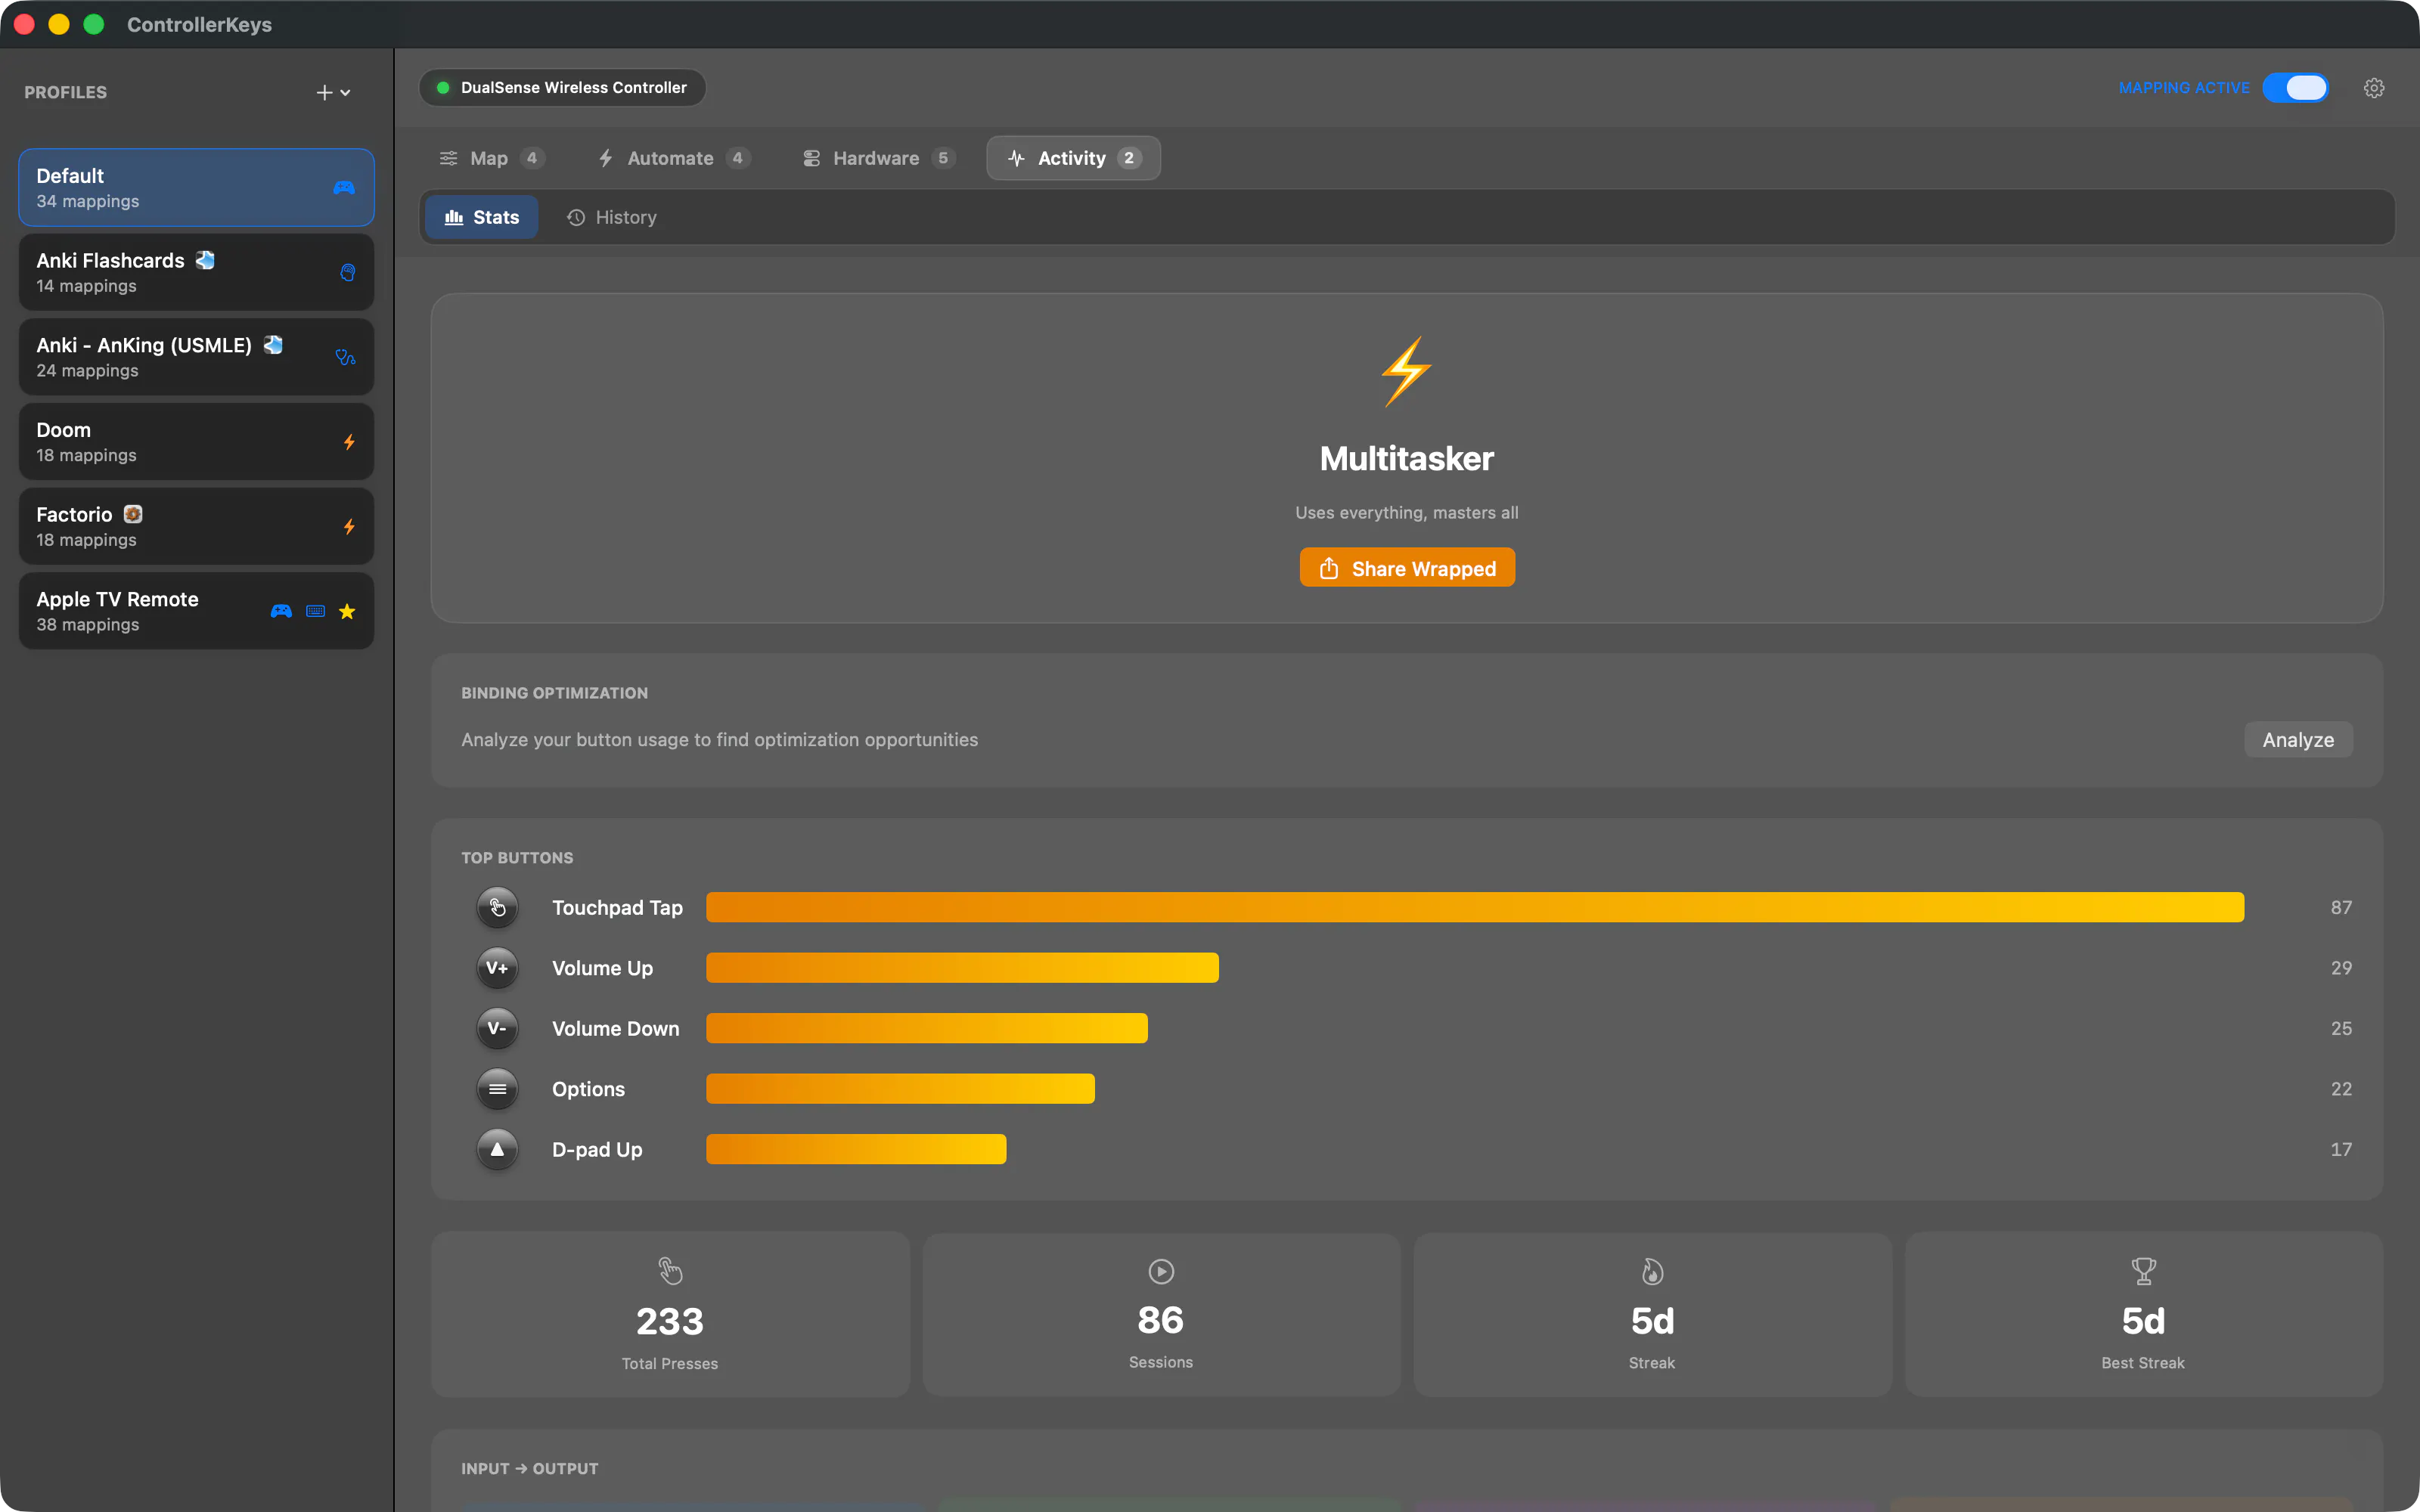2420x1512 pixels.
Task: Click the lightning bolt icon on Factorio profile
Action: (x=349, y=527)
